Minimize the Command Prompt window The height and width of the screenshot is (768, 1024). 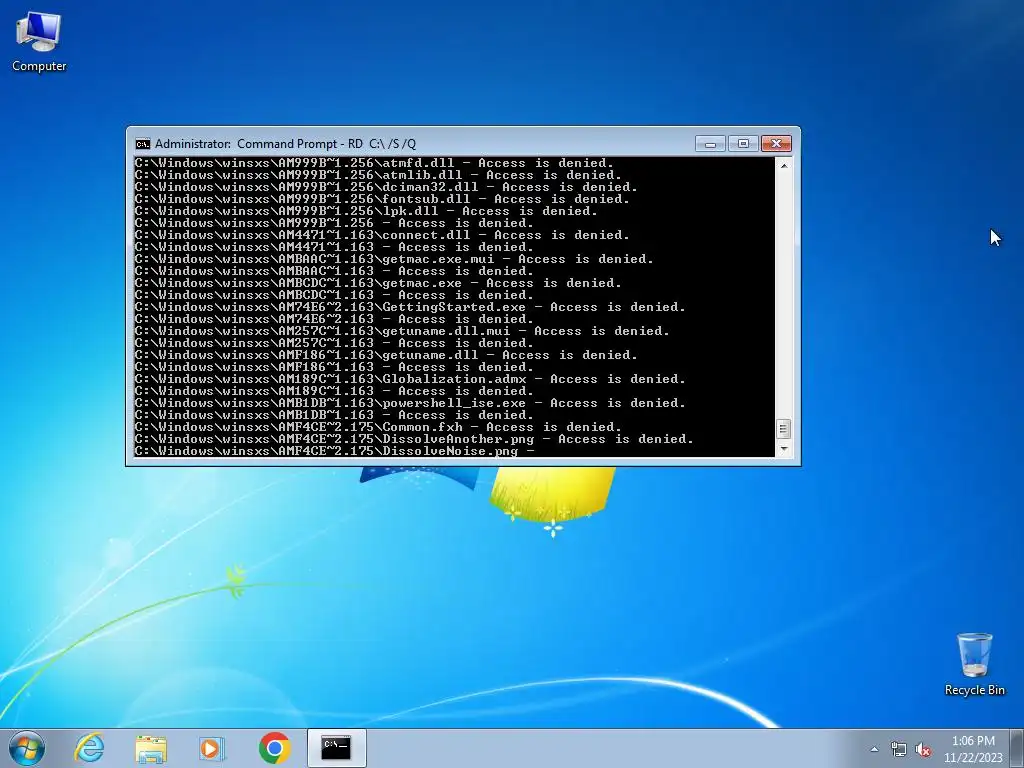711,144
